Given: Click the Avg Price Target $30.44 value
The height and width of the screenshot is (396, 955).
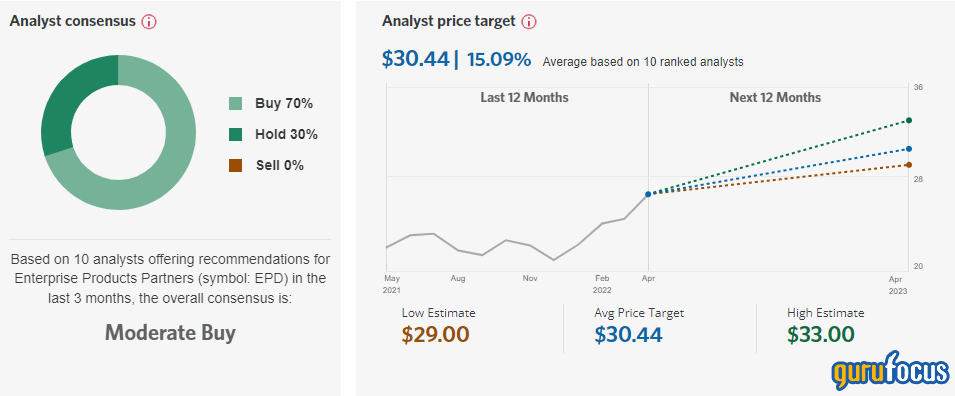Looking at the screenshot, I should (629, 334).
